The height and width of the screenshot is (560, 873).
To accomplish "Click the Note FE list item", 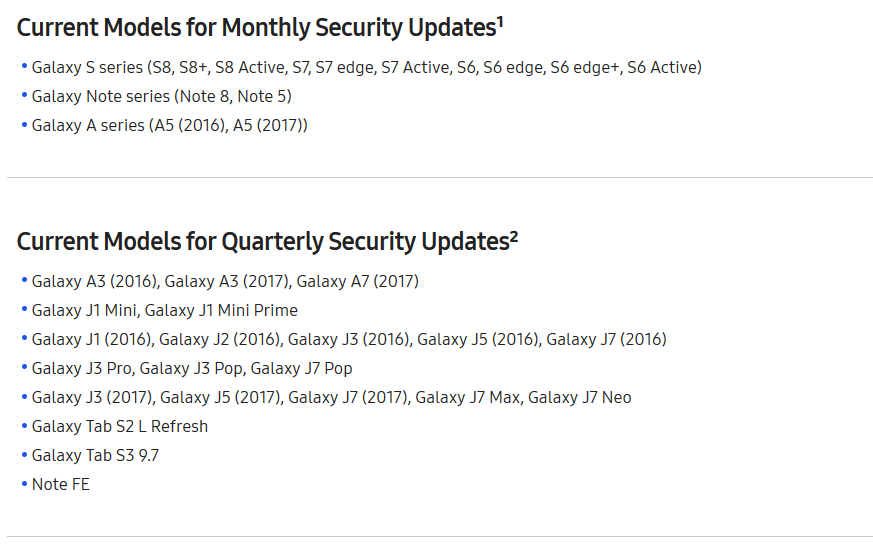I will [x=61, y=484].
